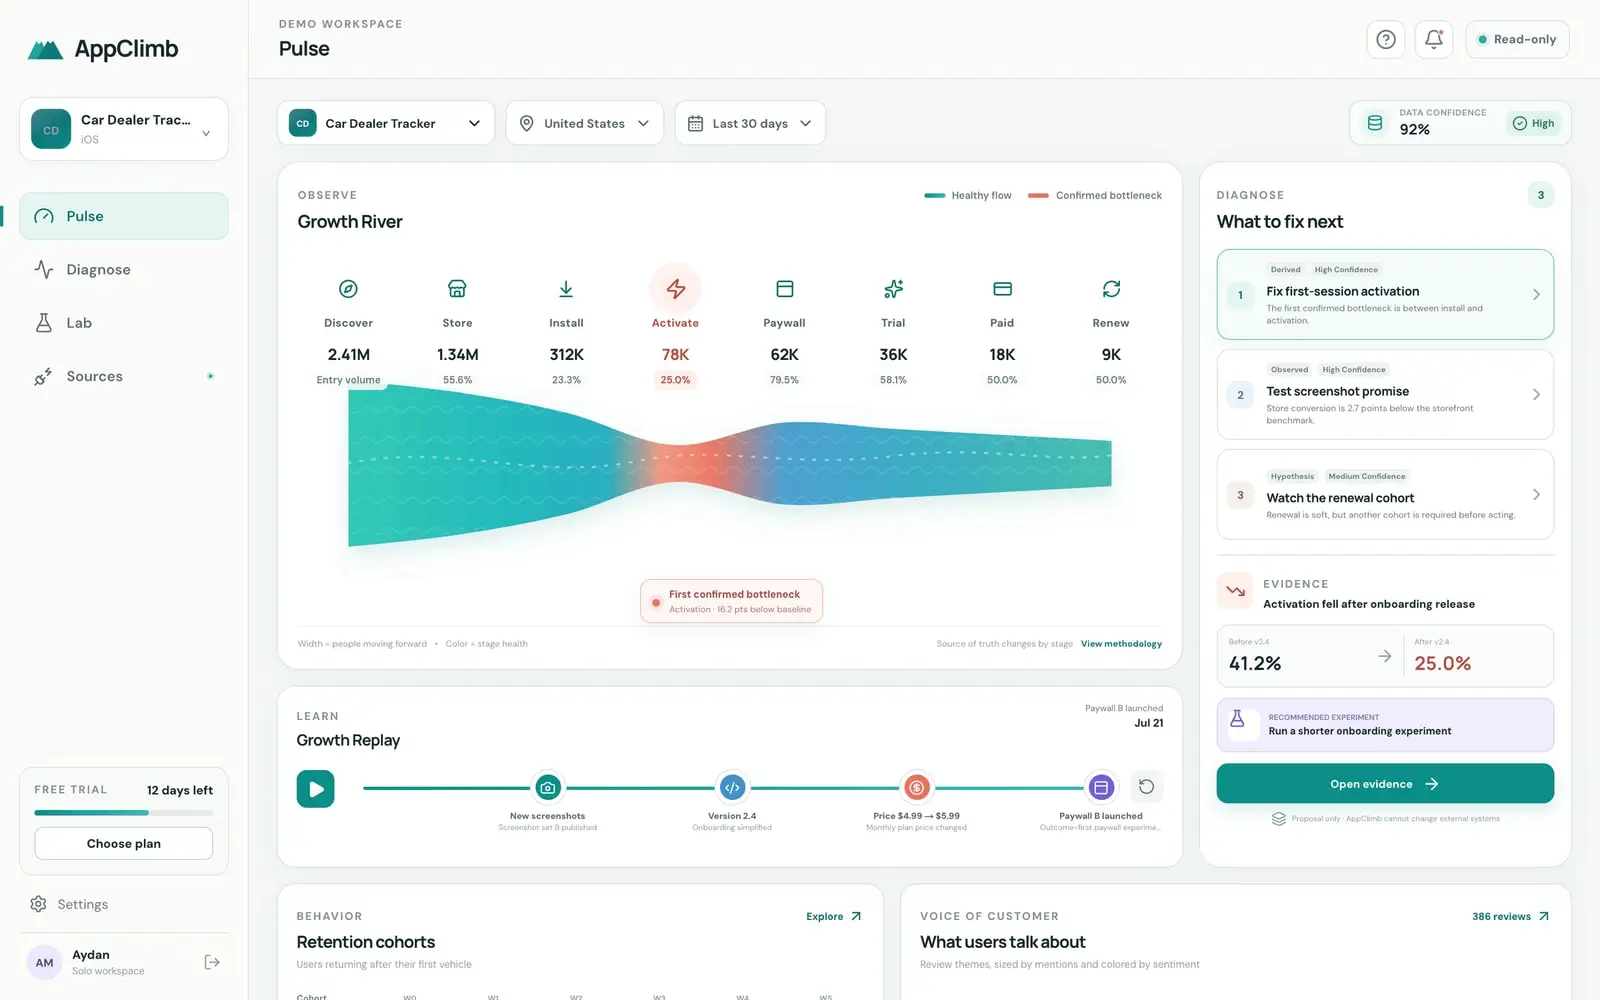Click the log out icon beside Aydan
The width and height of the screenshot is (1600, 1000).
(x=212, y=962)
